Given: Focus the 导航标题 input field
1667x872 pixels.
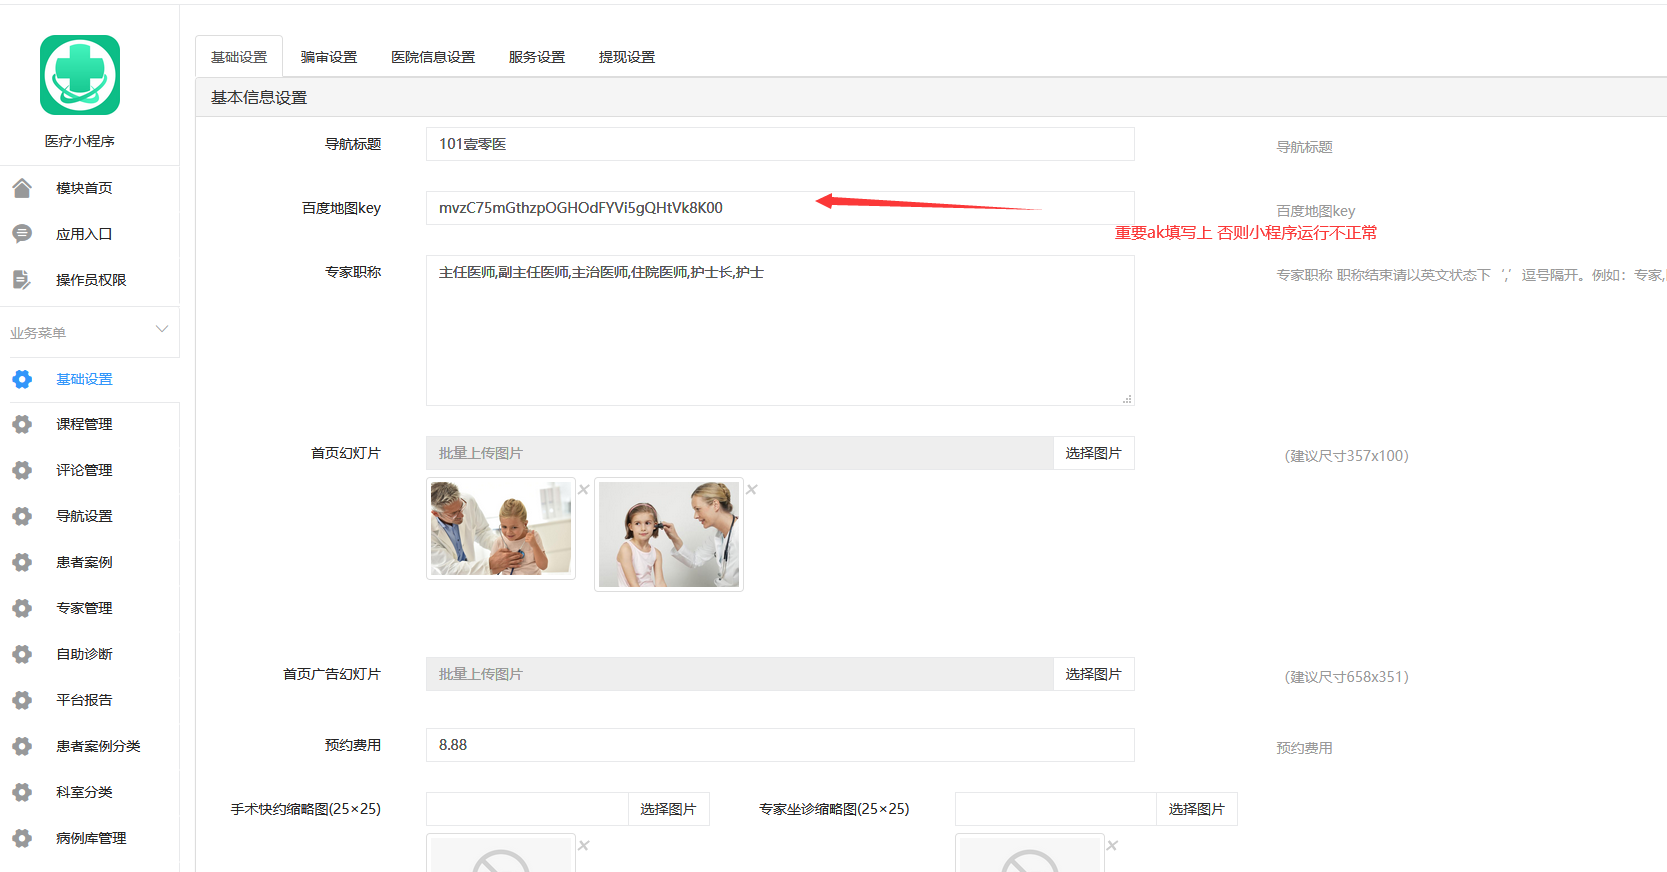Looking at the screenshot, I should pyautogui.click(x=780, y=144).
